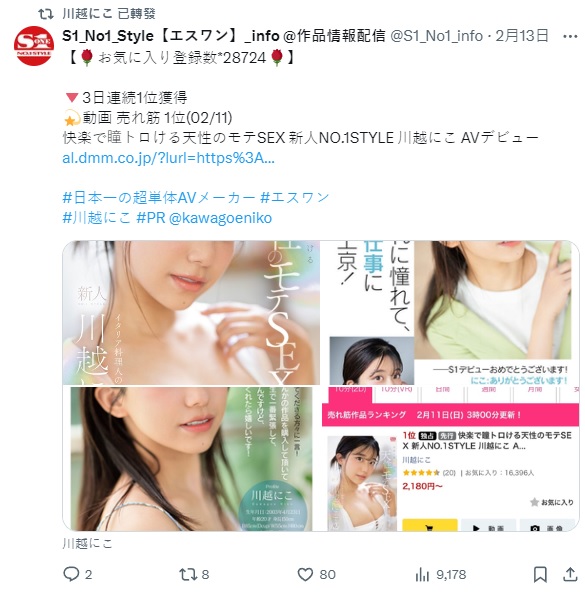Viewport: 585px width, 595px height.
Task: Click the S1_No1_Style display name
Action: [x=171, y=36]
